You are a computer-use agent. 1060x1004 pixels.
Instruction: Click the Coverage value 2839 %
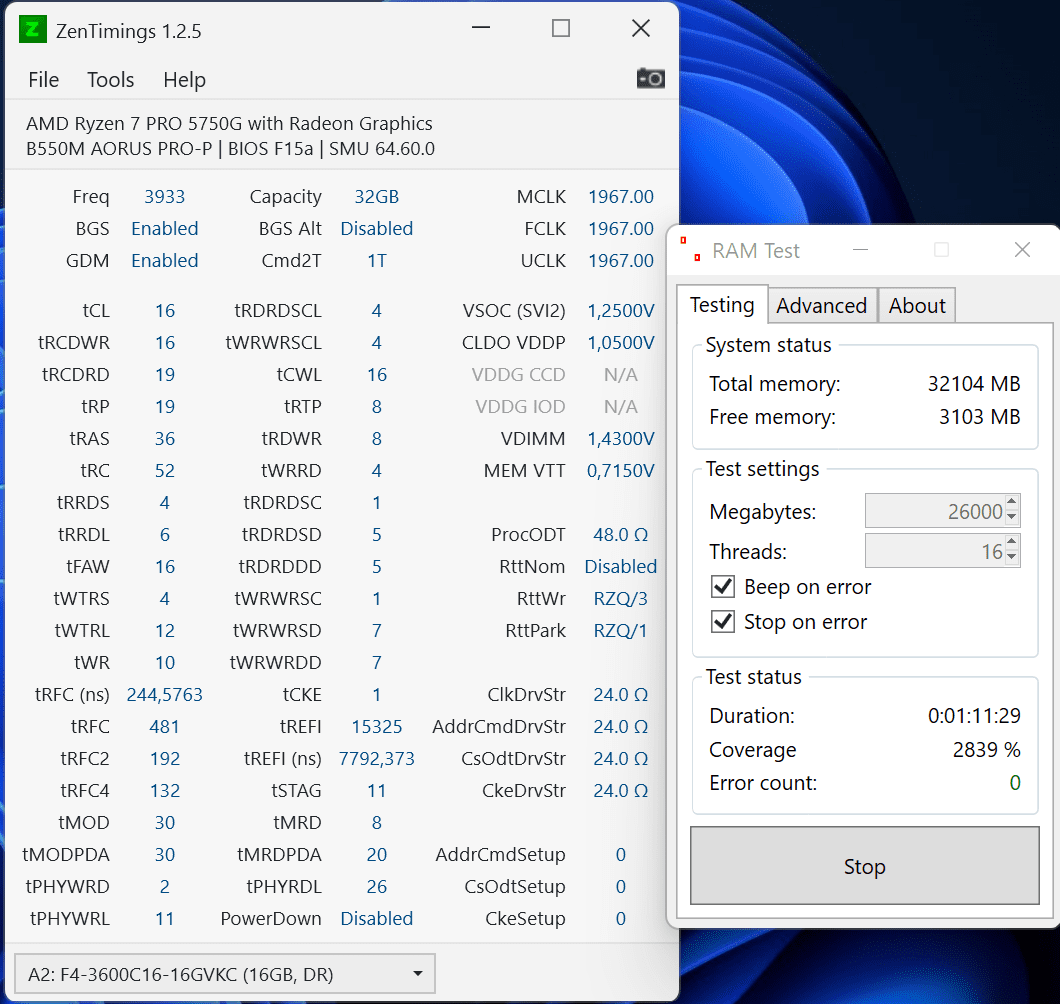[986, 749]
